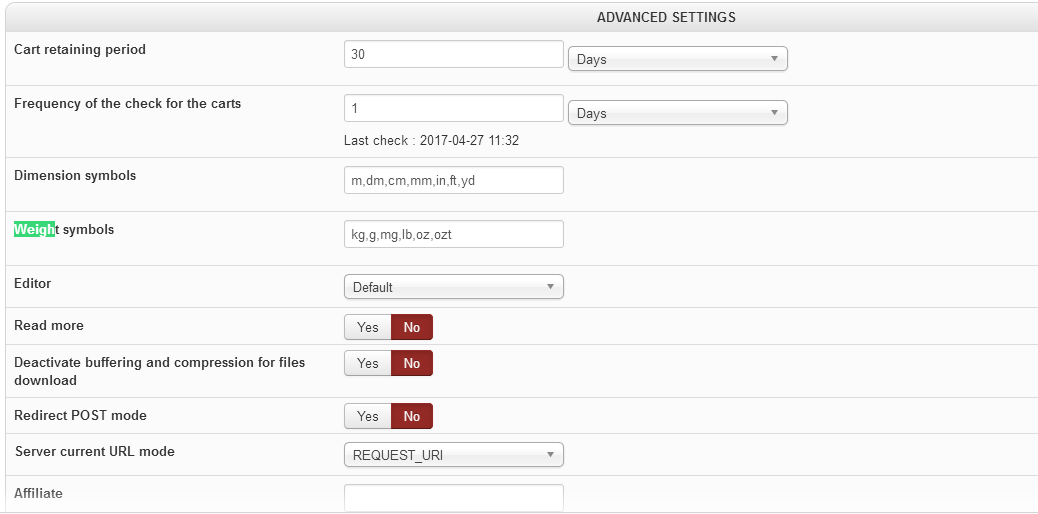This screenshot has width=1038, height=514.
Task: Select No for Redirect POST mode
Action: [x=412, y=416]
